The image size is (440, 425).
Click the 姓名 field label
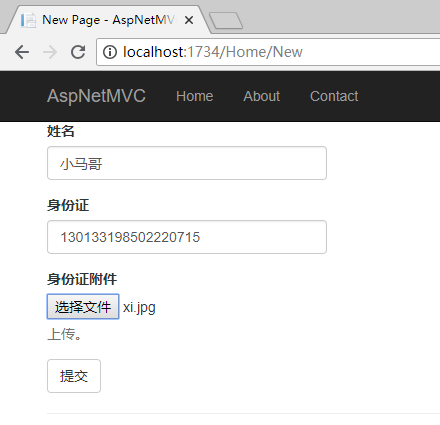pyautogui.click(x=61, y=131)
